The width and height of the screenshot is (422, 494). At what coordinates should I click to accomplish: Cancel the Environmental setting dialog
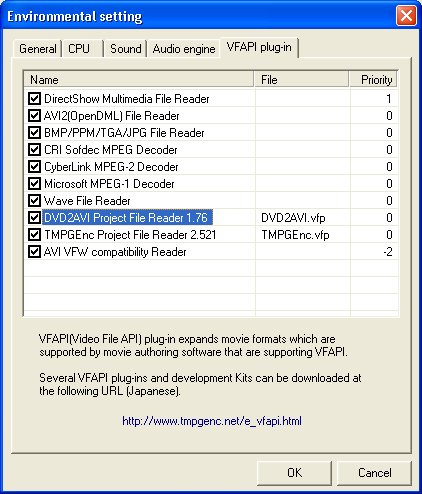pos(375,473)
